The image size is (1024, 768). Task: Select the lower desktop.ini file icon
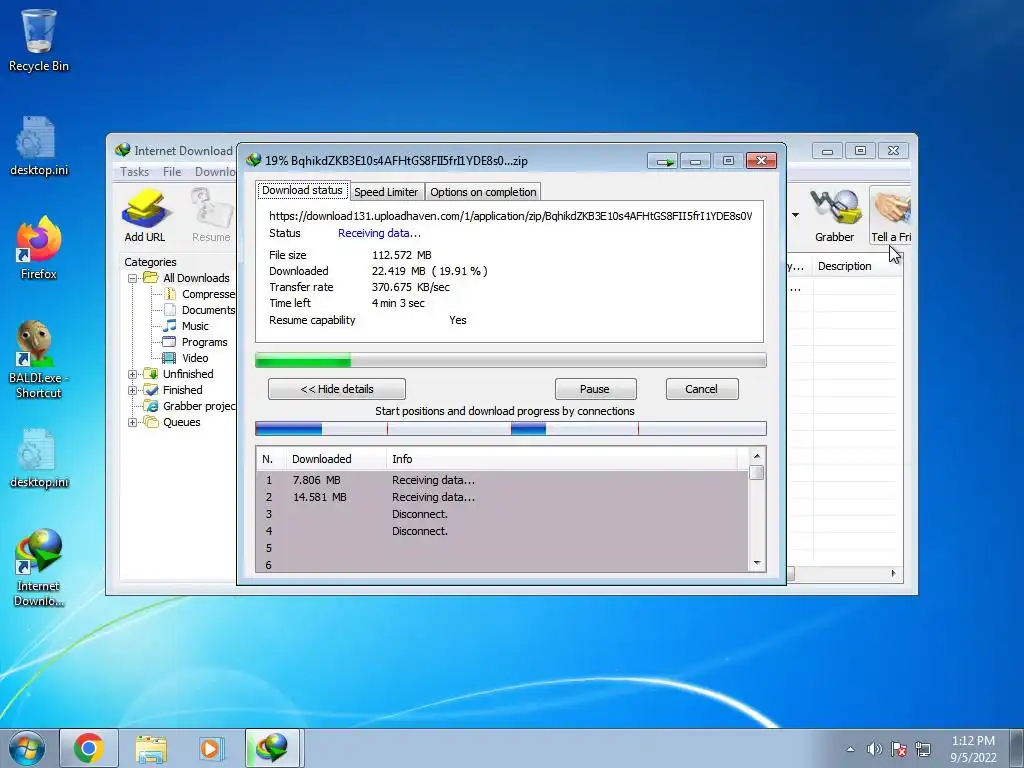pyautogui.click(x=39, y=458)
